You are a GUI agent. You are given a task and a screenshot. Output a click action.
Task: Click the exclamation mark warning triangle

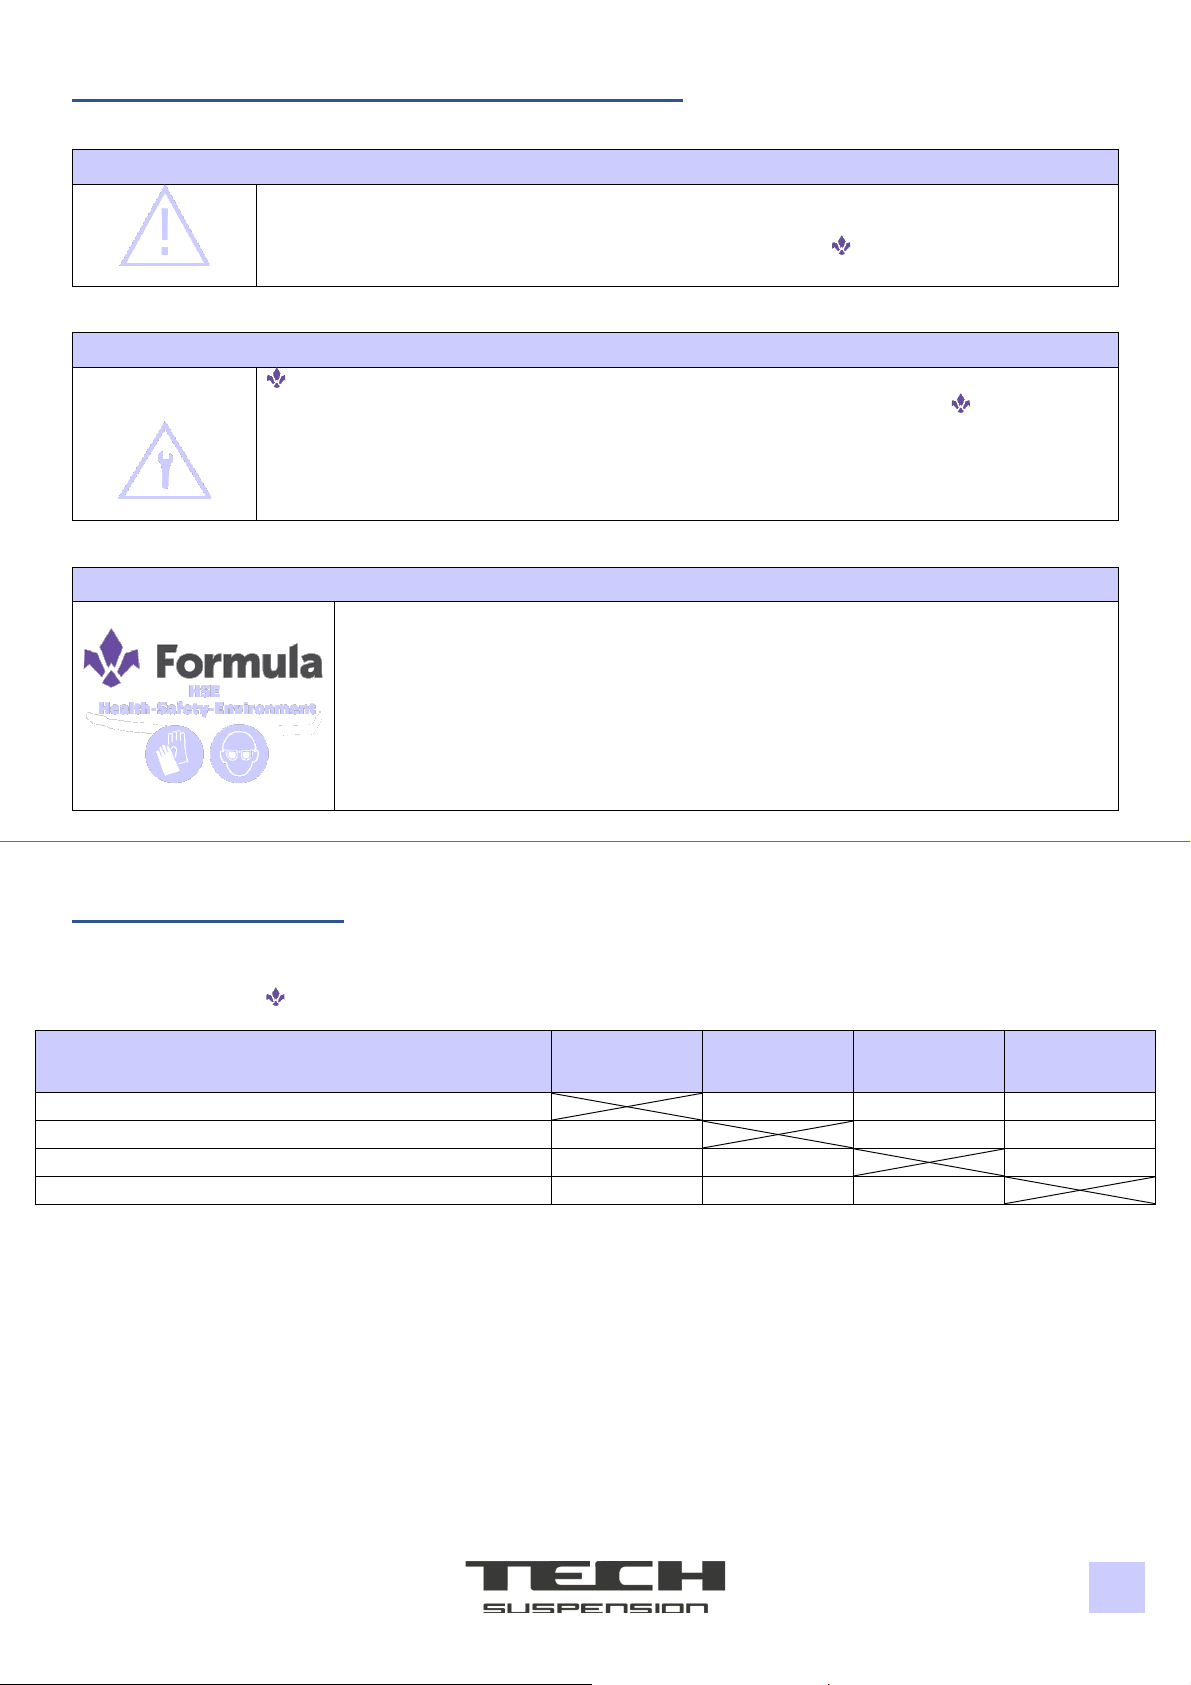point(165,227)
